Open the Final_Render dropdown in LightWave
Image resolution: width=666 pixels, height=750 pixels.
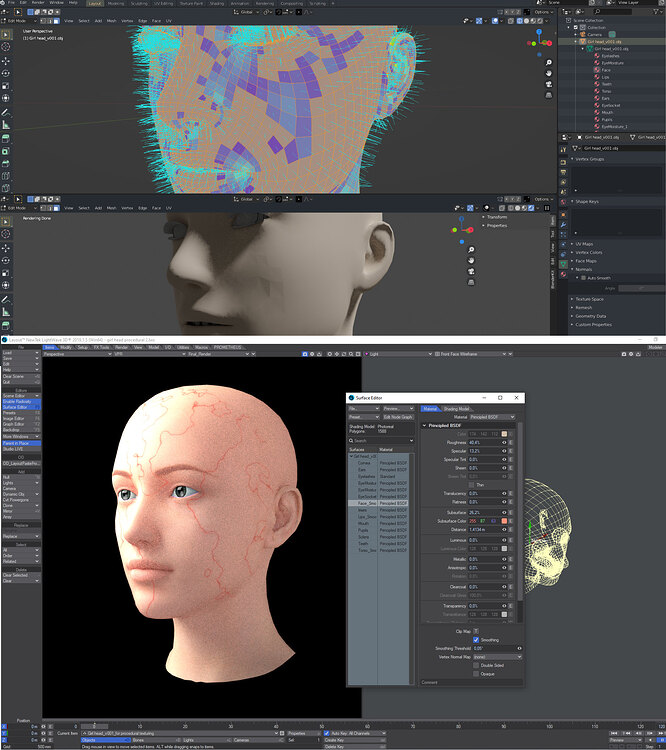pos(218,354)
